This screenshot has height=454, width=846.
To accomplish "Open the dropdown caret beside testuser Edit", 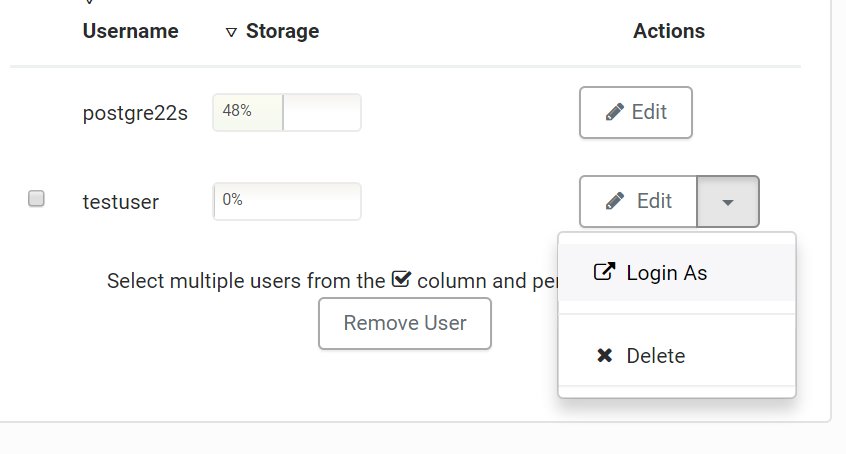I will coord(728,201).
